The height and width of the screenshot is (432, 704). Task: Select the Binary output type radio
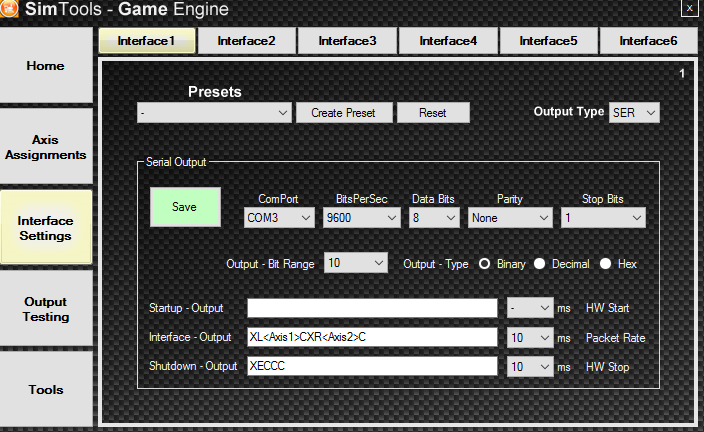(485, 264)
